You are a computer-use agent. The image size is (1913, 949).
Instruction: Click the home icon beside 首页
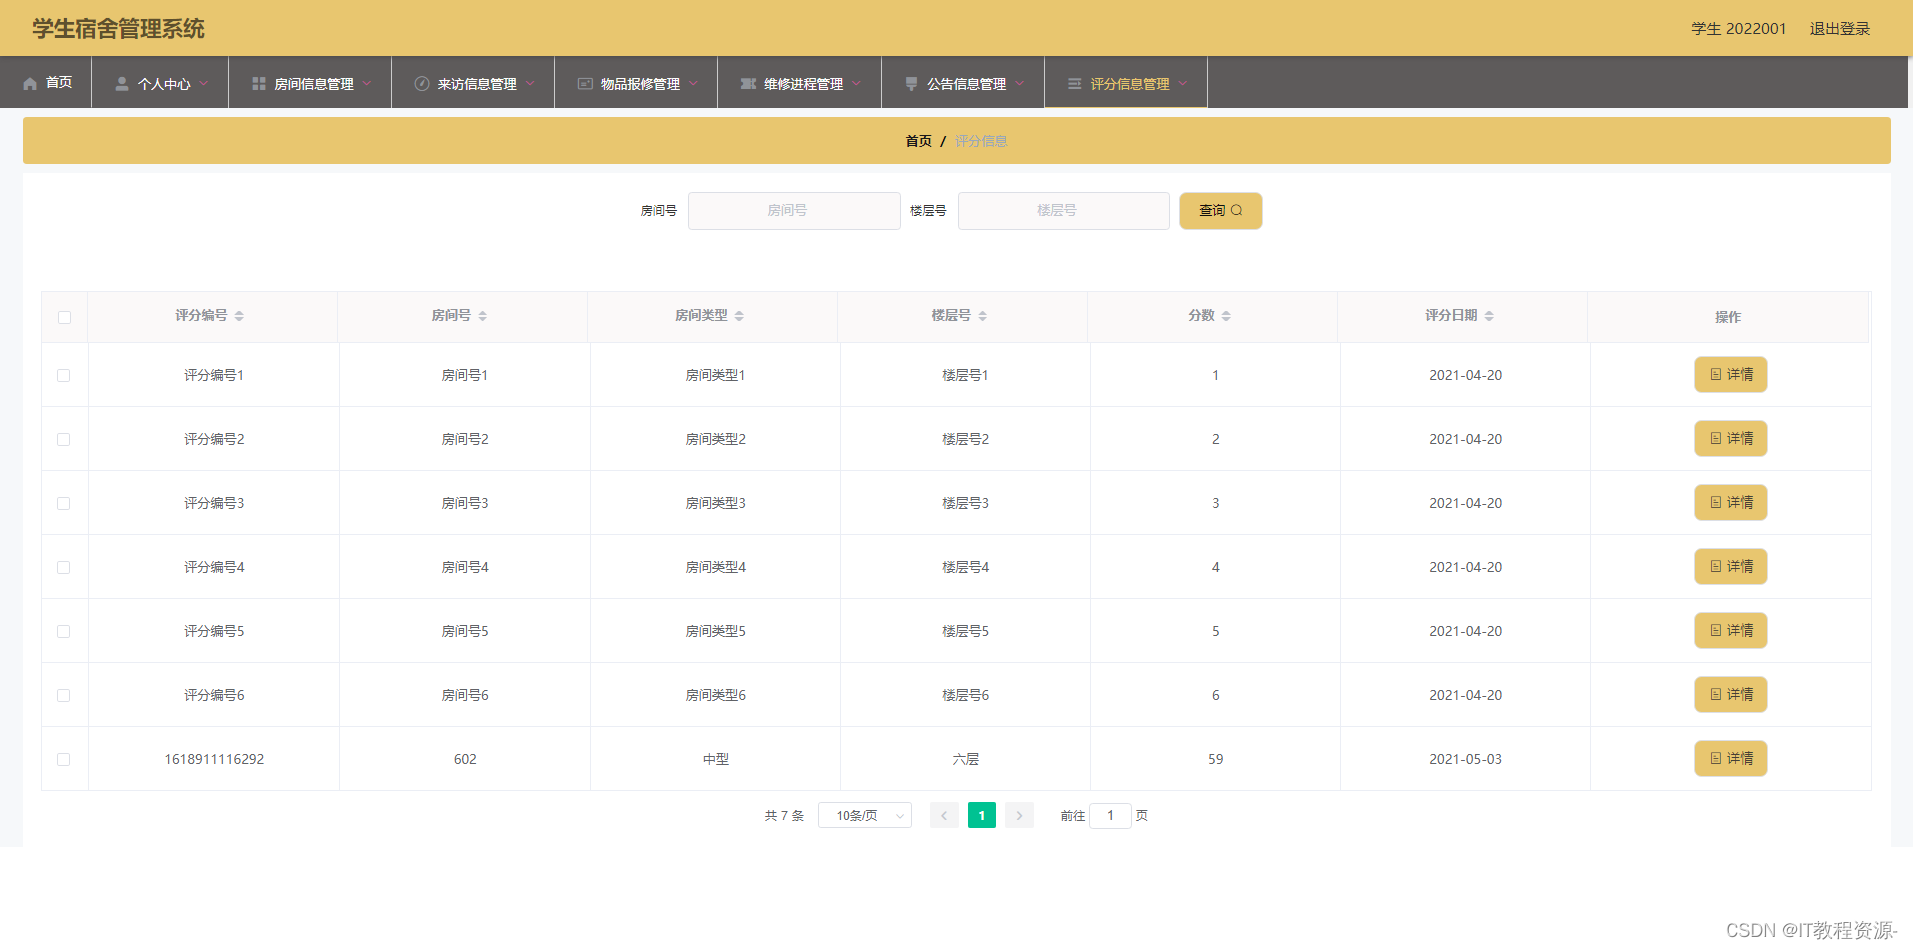point(30,84)
